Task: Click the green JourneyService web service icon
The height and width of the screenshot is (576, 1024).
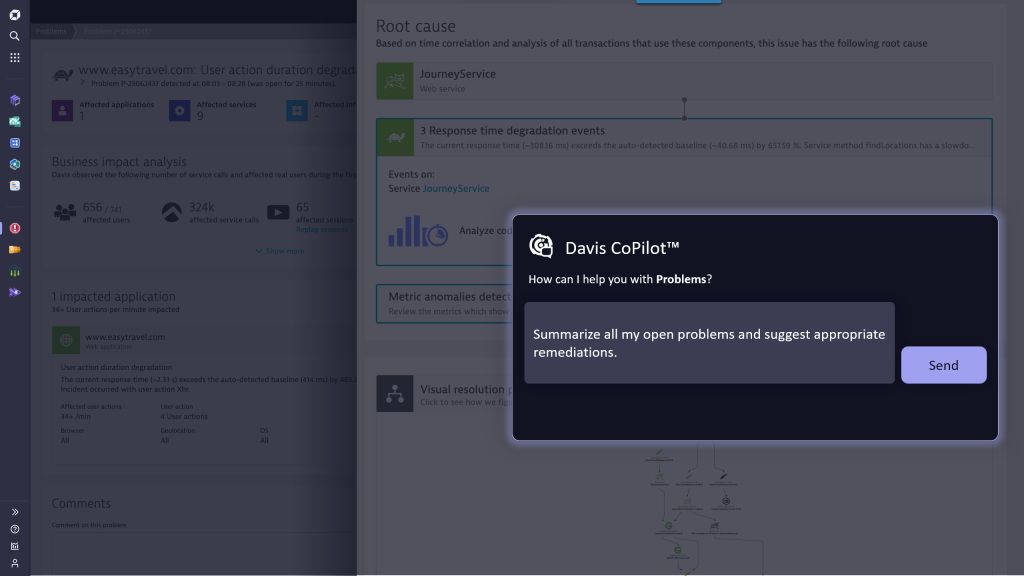Action: click(394, 79)
